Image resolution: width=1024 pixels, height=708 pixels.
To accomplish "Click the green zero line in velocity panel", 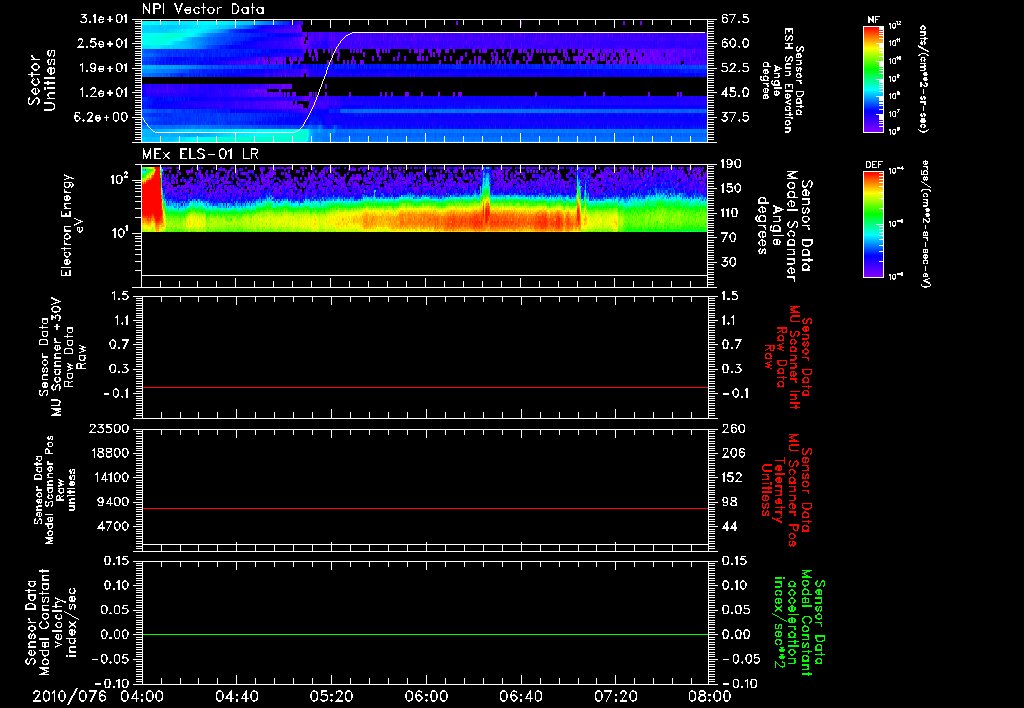I will [x=425, y=634].
